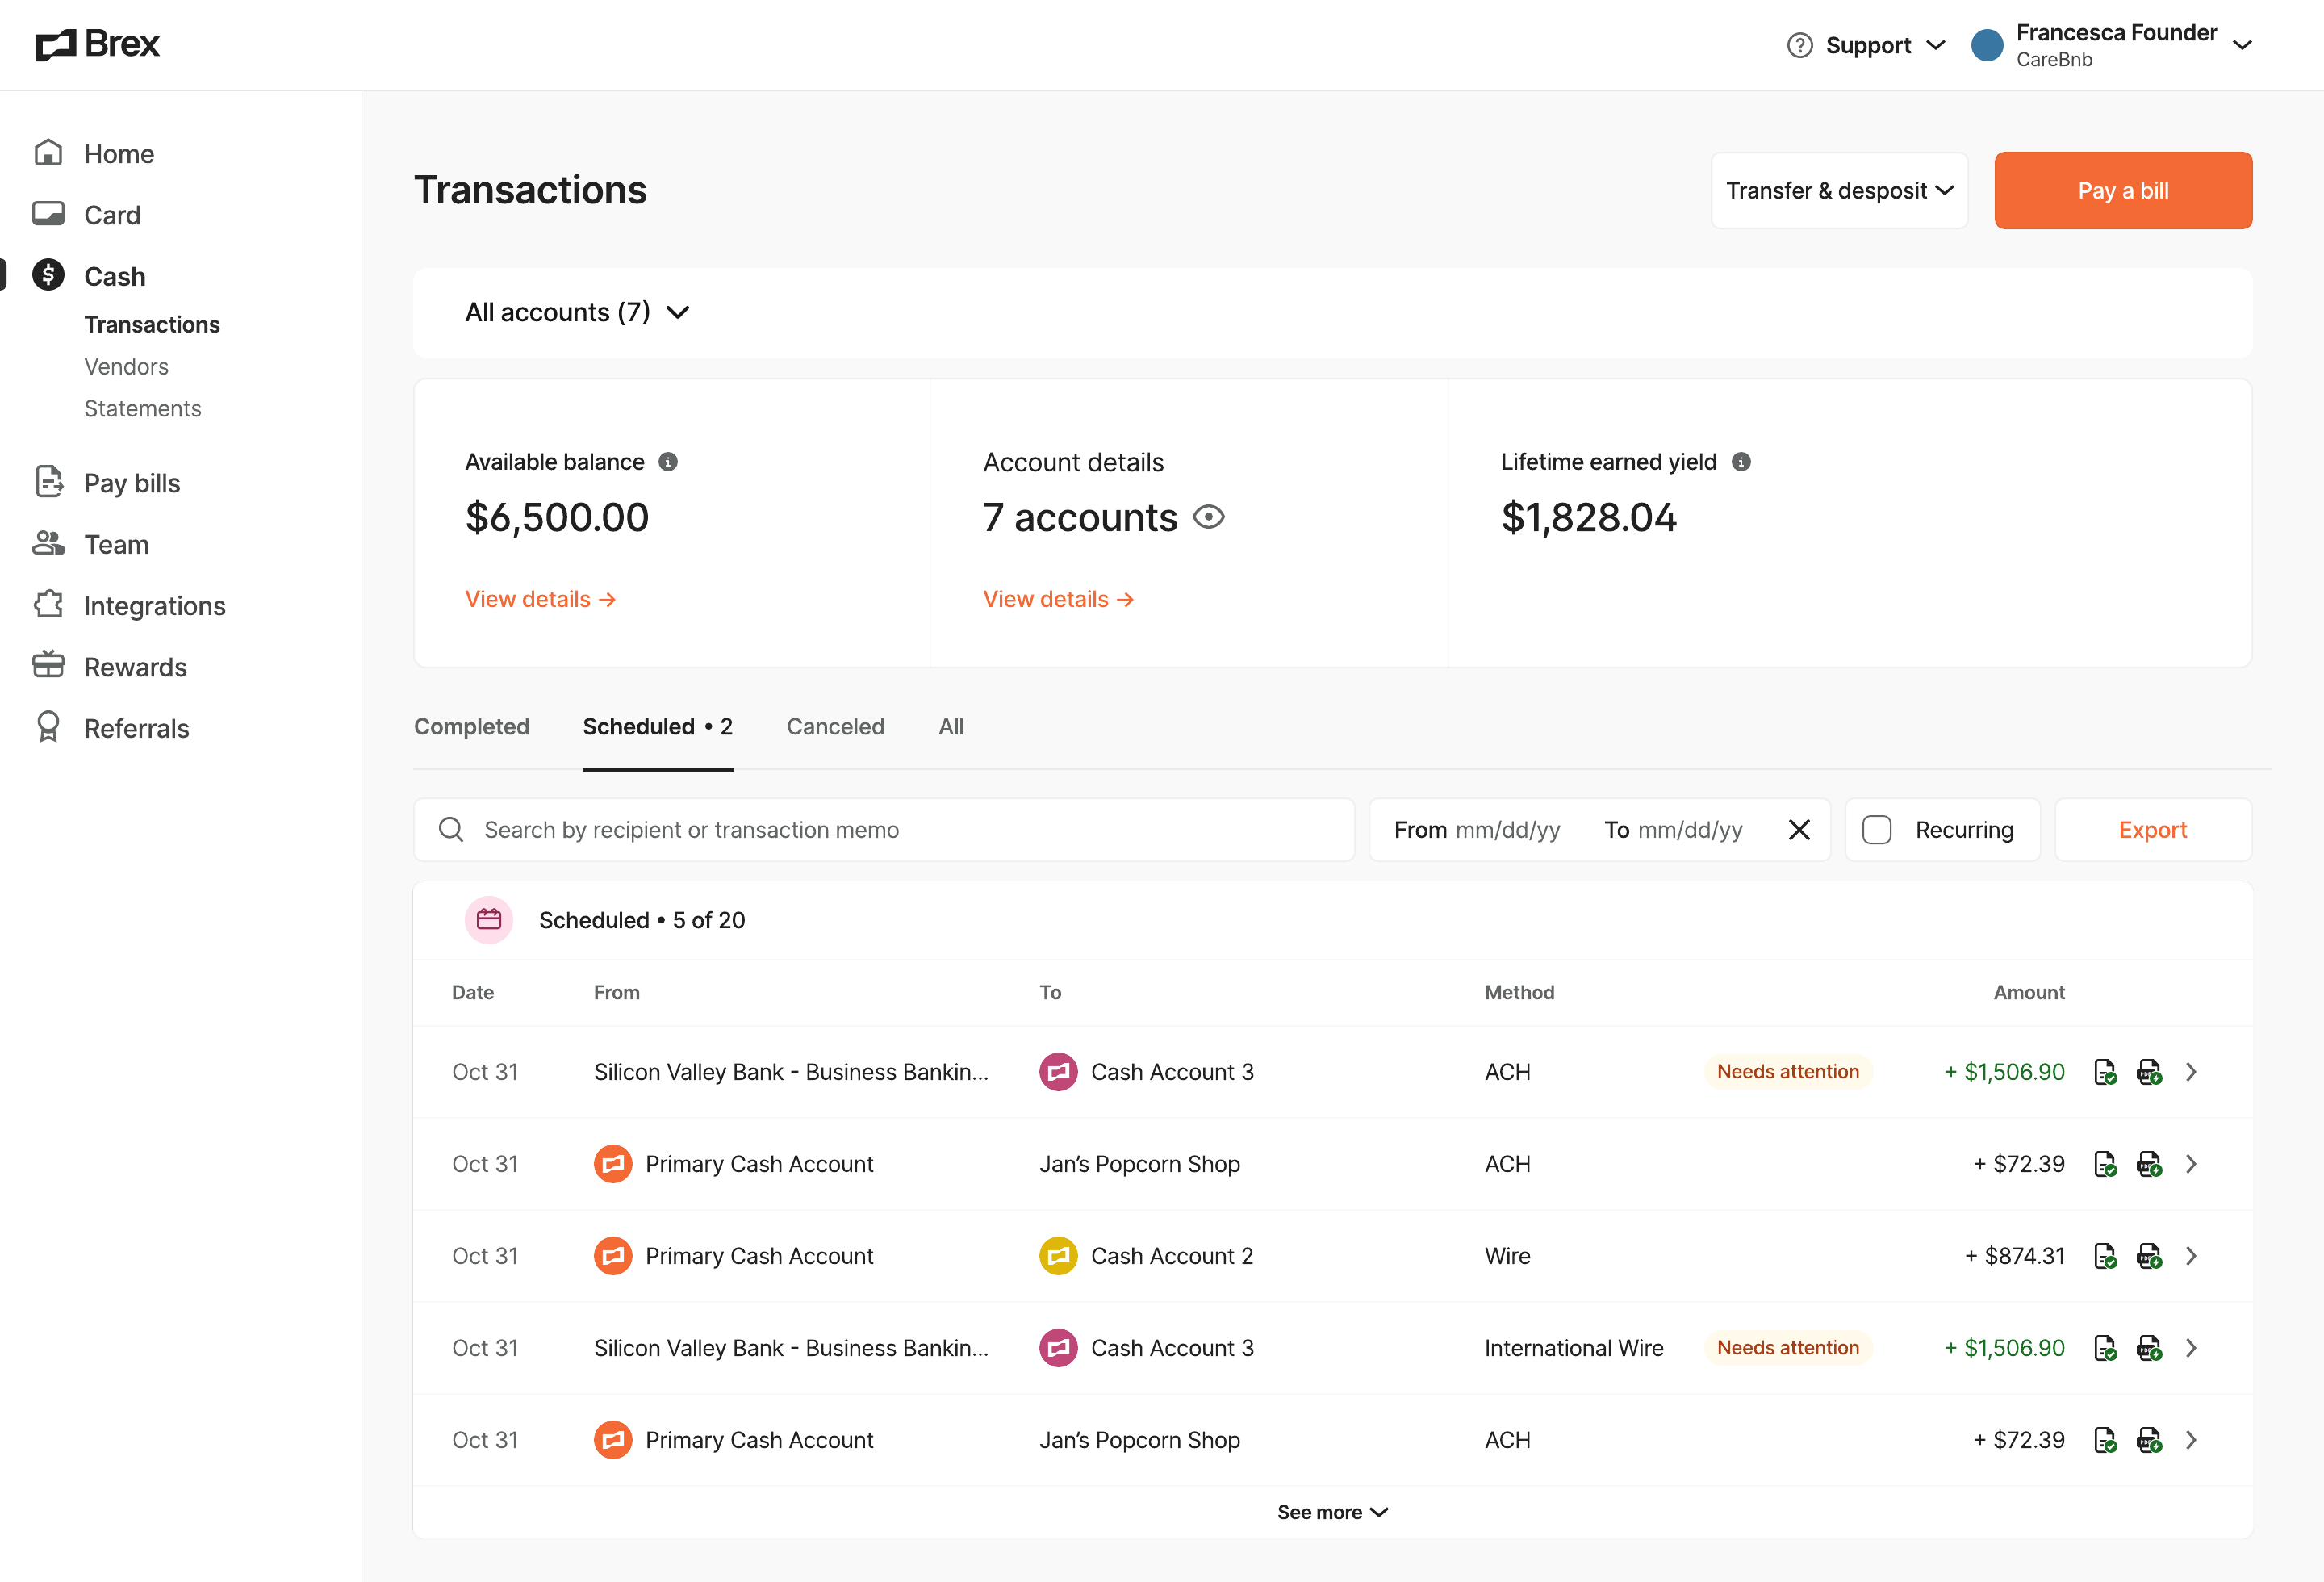Switch to the Completed tab
2324x1582 pixels.
(472, 726)
